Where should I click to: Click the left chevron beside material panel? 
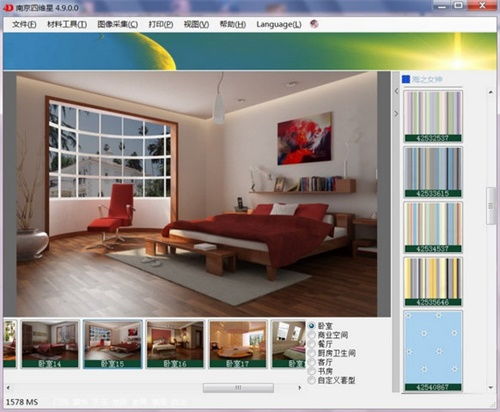[396, 91]
